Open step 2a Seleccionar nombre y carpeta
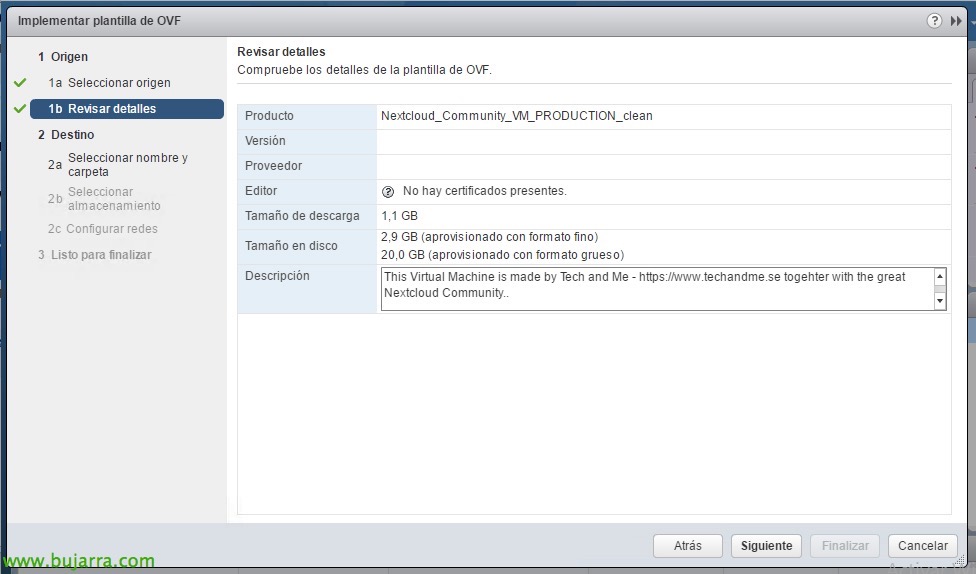This screenshot has height=574, width=976. tap(118, 165)
